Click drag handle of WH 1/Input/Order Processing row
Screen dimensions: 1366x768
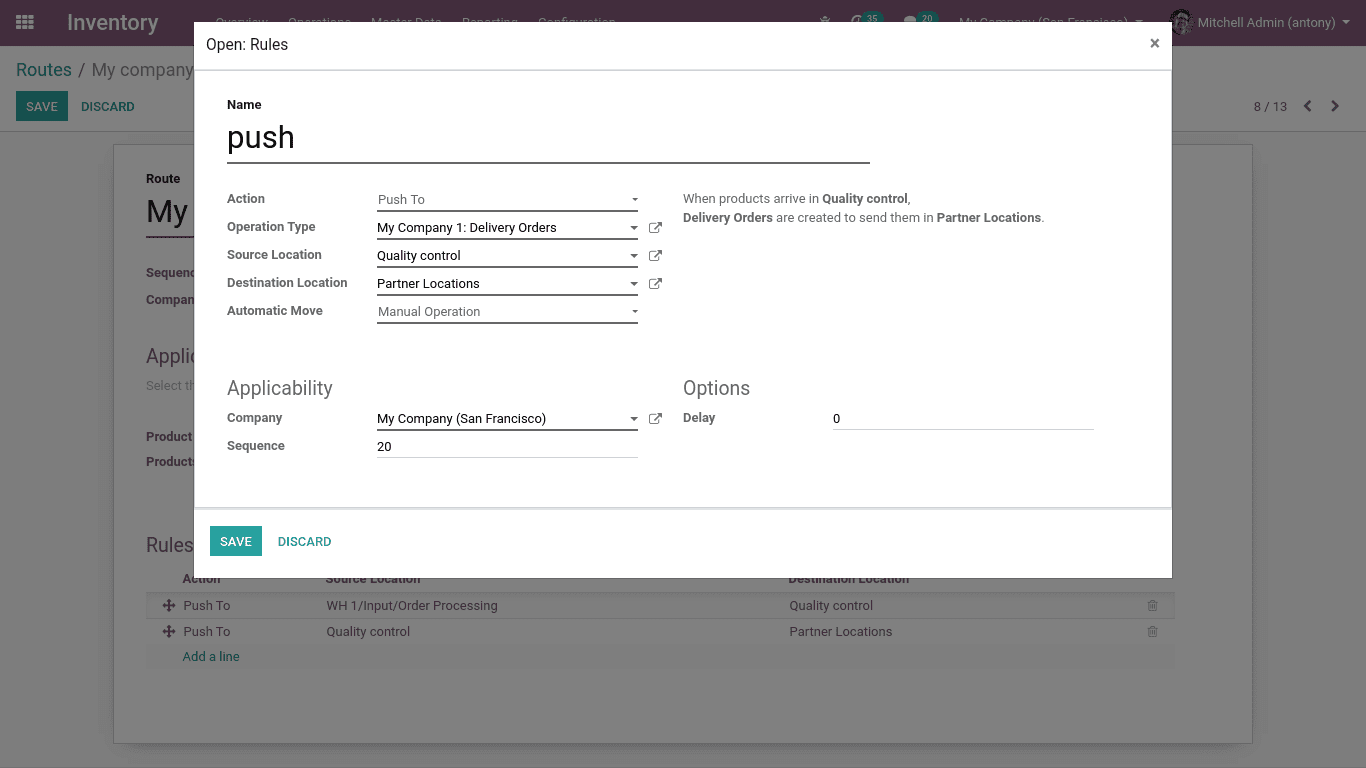168,606
